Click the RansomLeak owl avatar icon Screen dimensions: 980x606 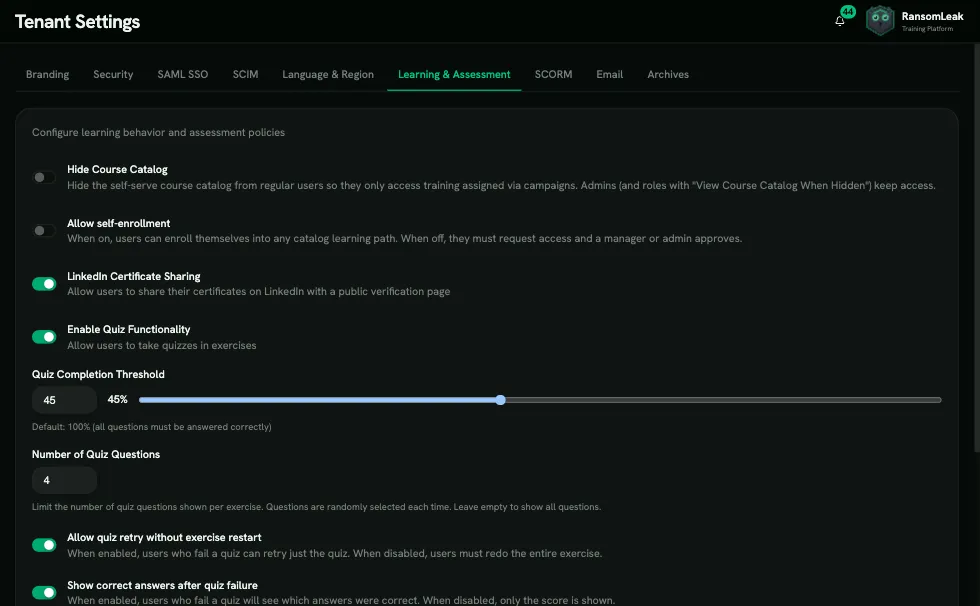tap(880, 21)
